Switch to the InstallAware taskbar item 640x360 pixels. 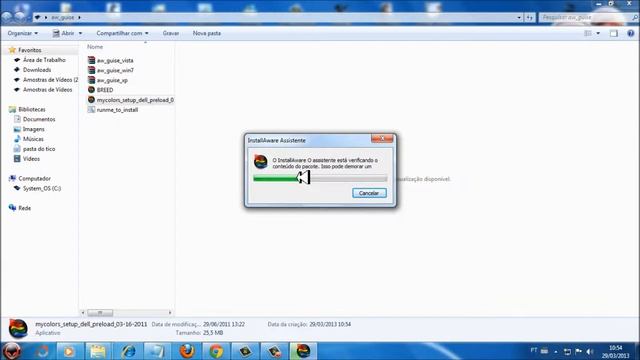tap(303, 351)
